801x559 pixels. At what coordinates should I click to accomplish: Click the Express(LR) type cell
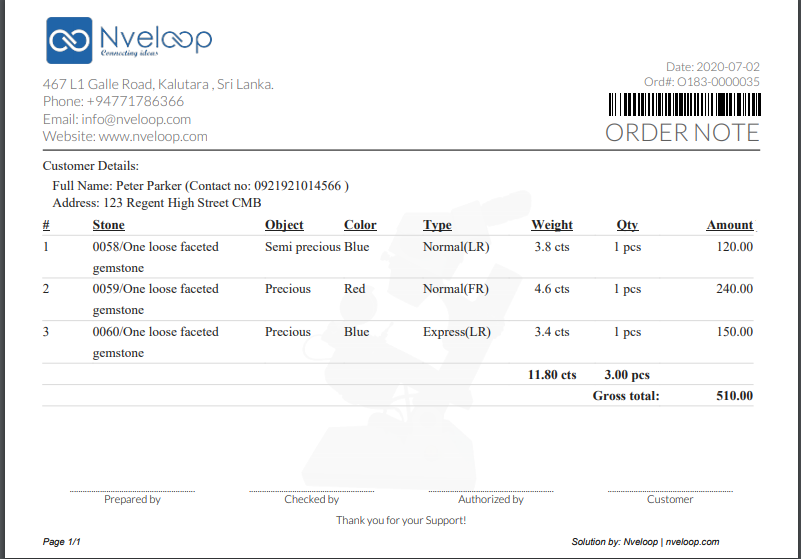pos(457,332)
